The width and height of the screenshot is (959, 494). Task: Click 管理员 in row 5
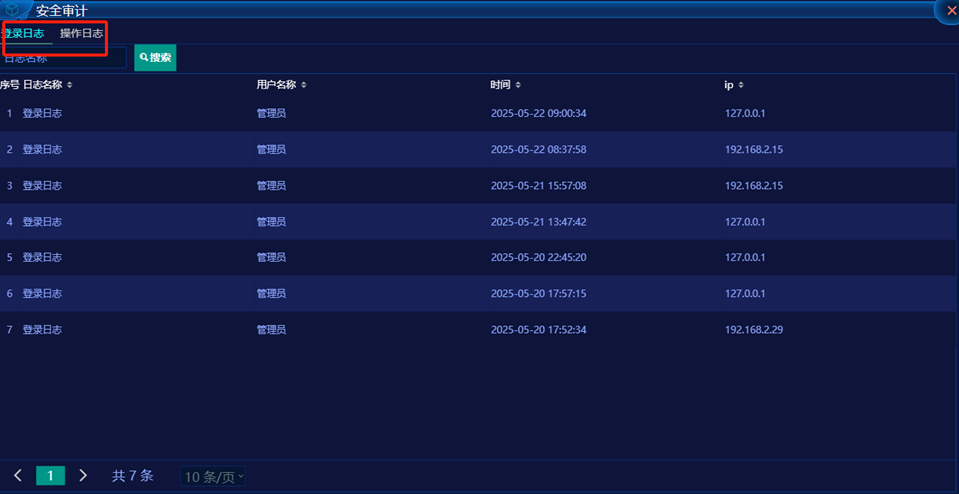(271, 257)
